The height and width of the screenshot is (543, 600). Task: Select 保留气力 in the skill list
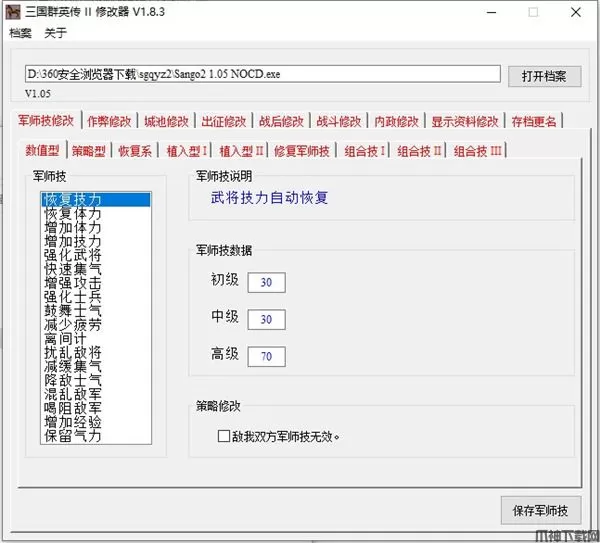point(72,436)
